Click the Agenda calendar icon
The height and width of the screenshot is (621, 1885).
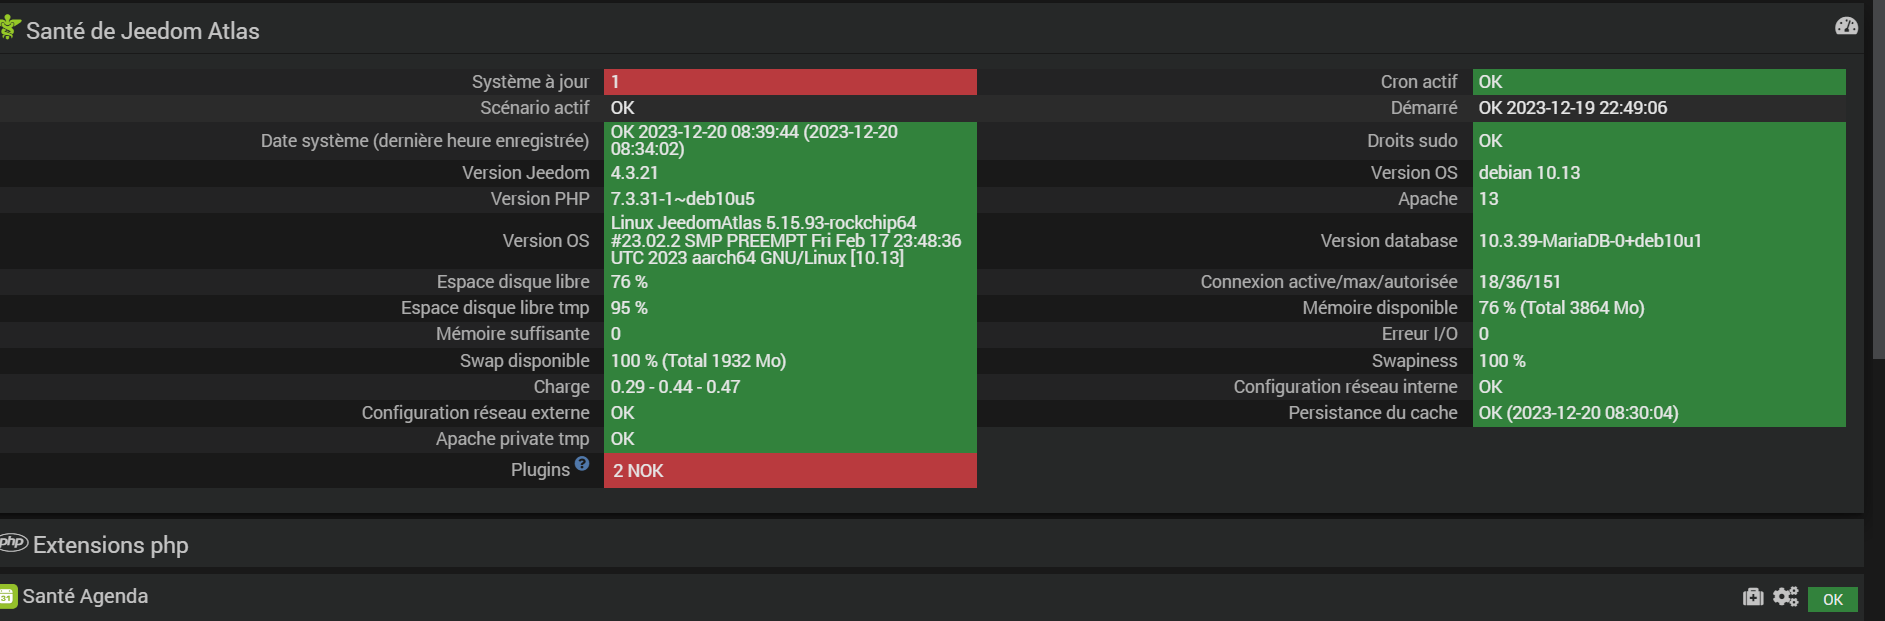pos(8,597)
